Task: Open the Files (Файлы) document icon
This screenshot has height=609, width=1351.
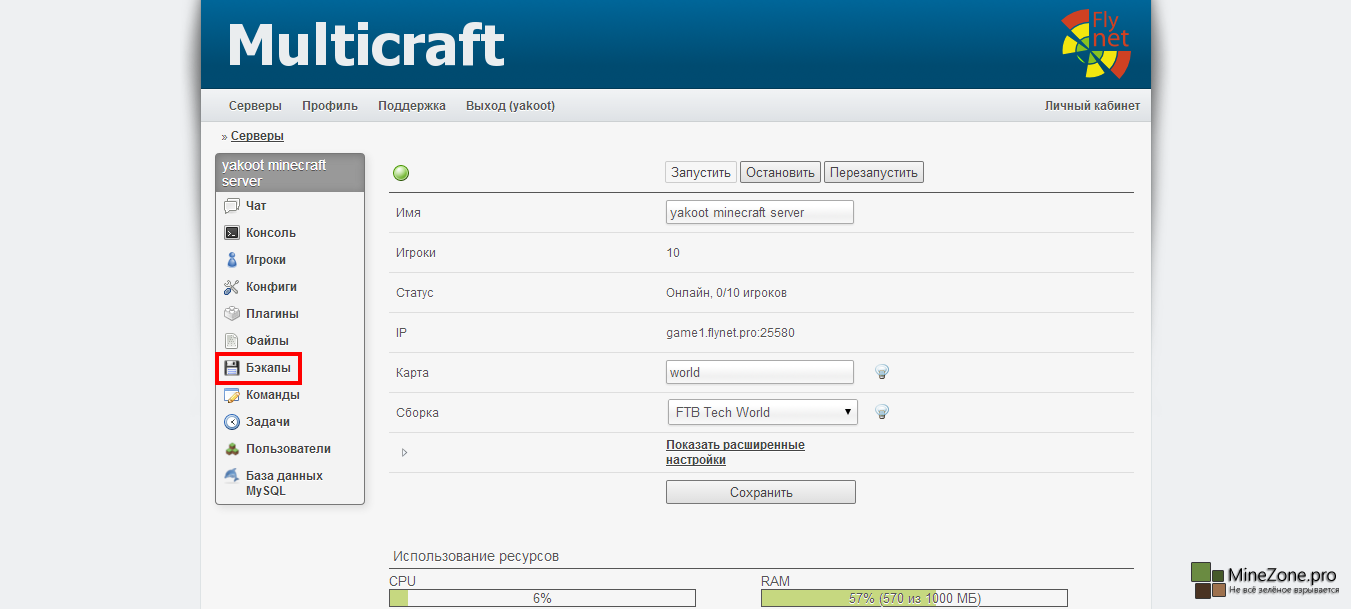Action: click(232, 341)
